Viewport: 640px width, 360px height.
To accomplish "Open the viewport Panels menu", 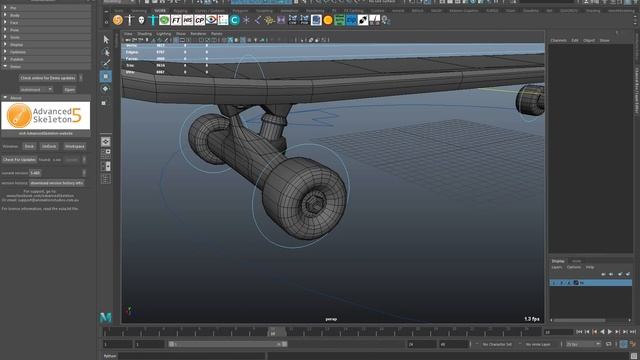I will (x=216, y=34).
